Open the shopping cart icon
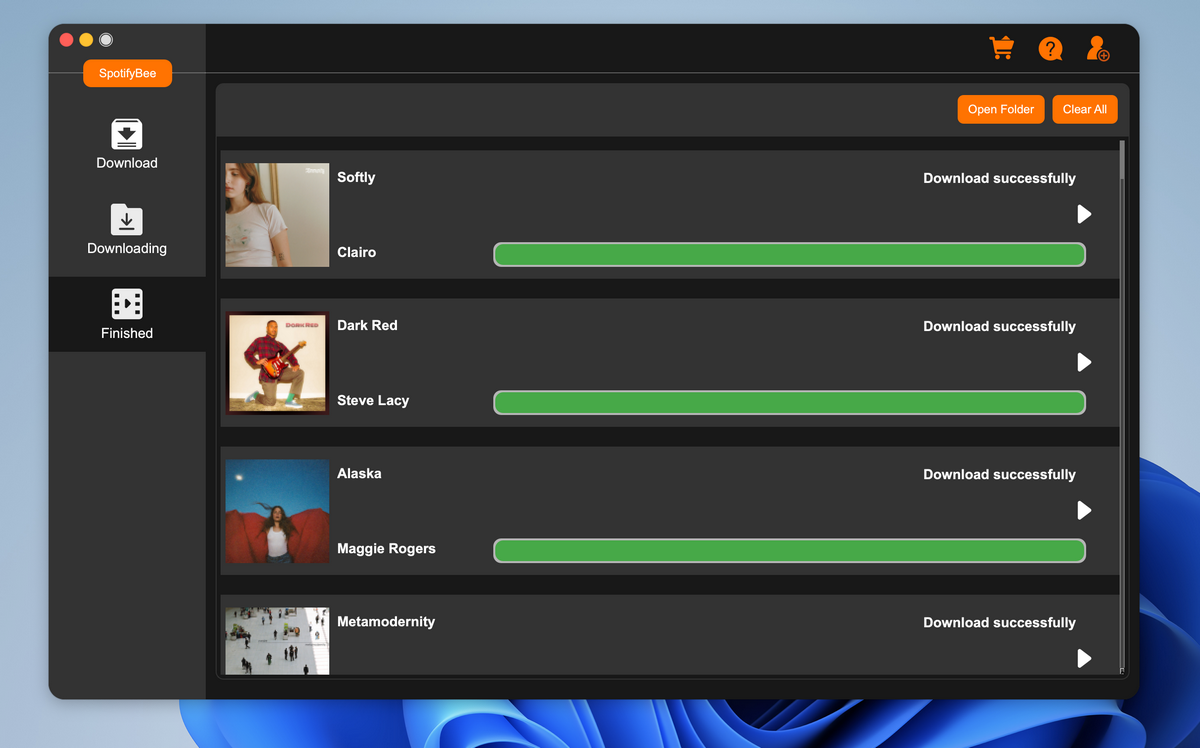The height and width of the screenshot is (748, 1200). coord(1001,48)
